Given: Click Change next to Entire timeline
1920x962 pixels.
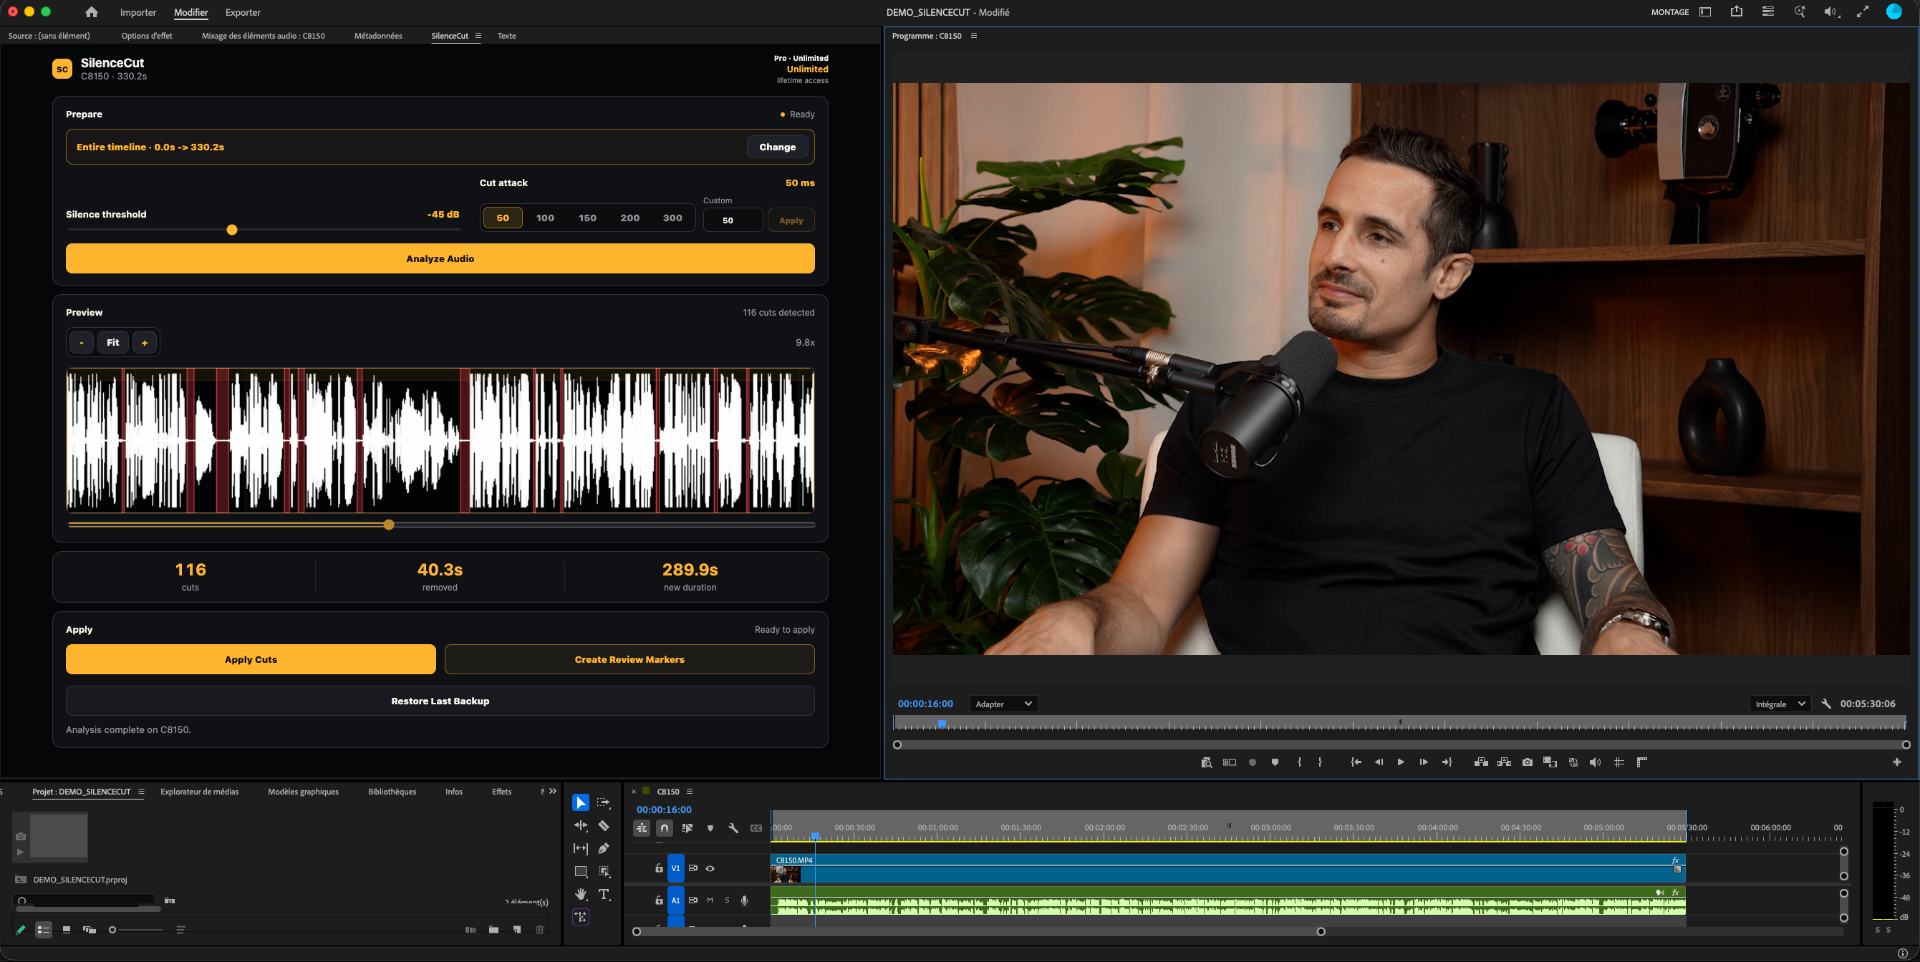Looking at the screenshot, I should coord(778,147).
